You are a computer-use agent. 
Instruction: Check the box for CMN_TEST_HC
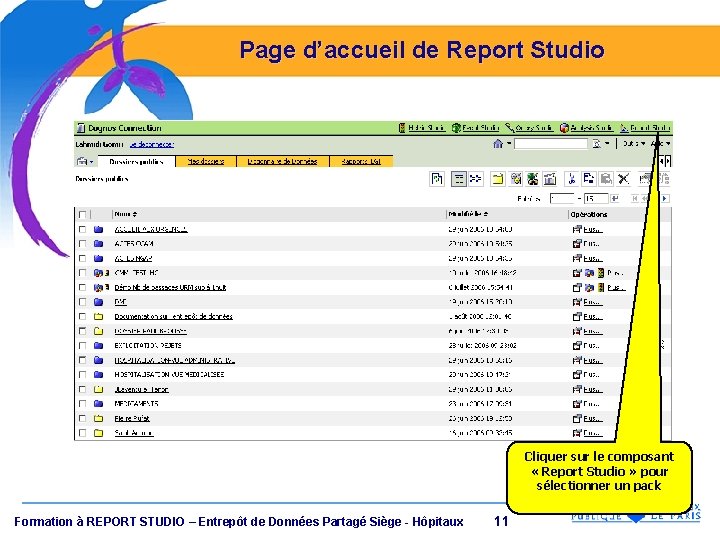click(x=82, y=273)
